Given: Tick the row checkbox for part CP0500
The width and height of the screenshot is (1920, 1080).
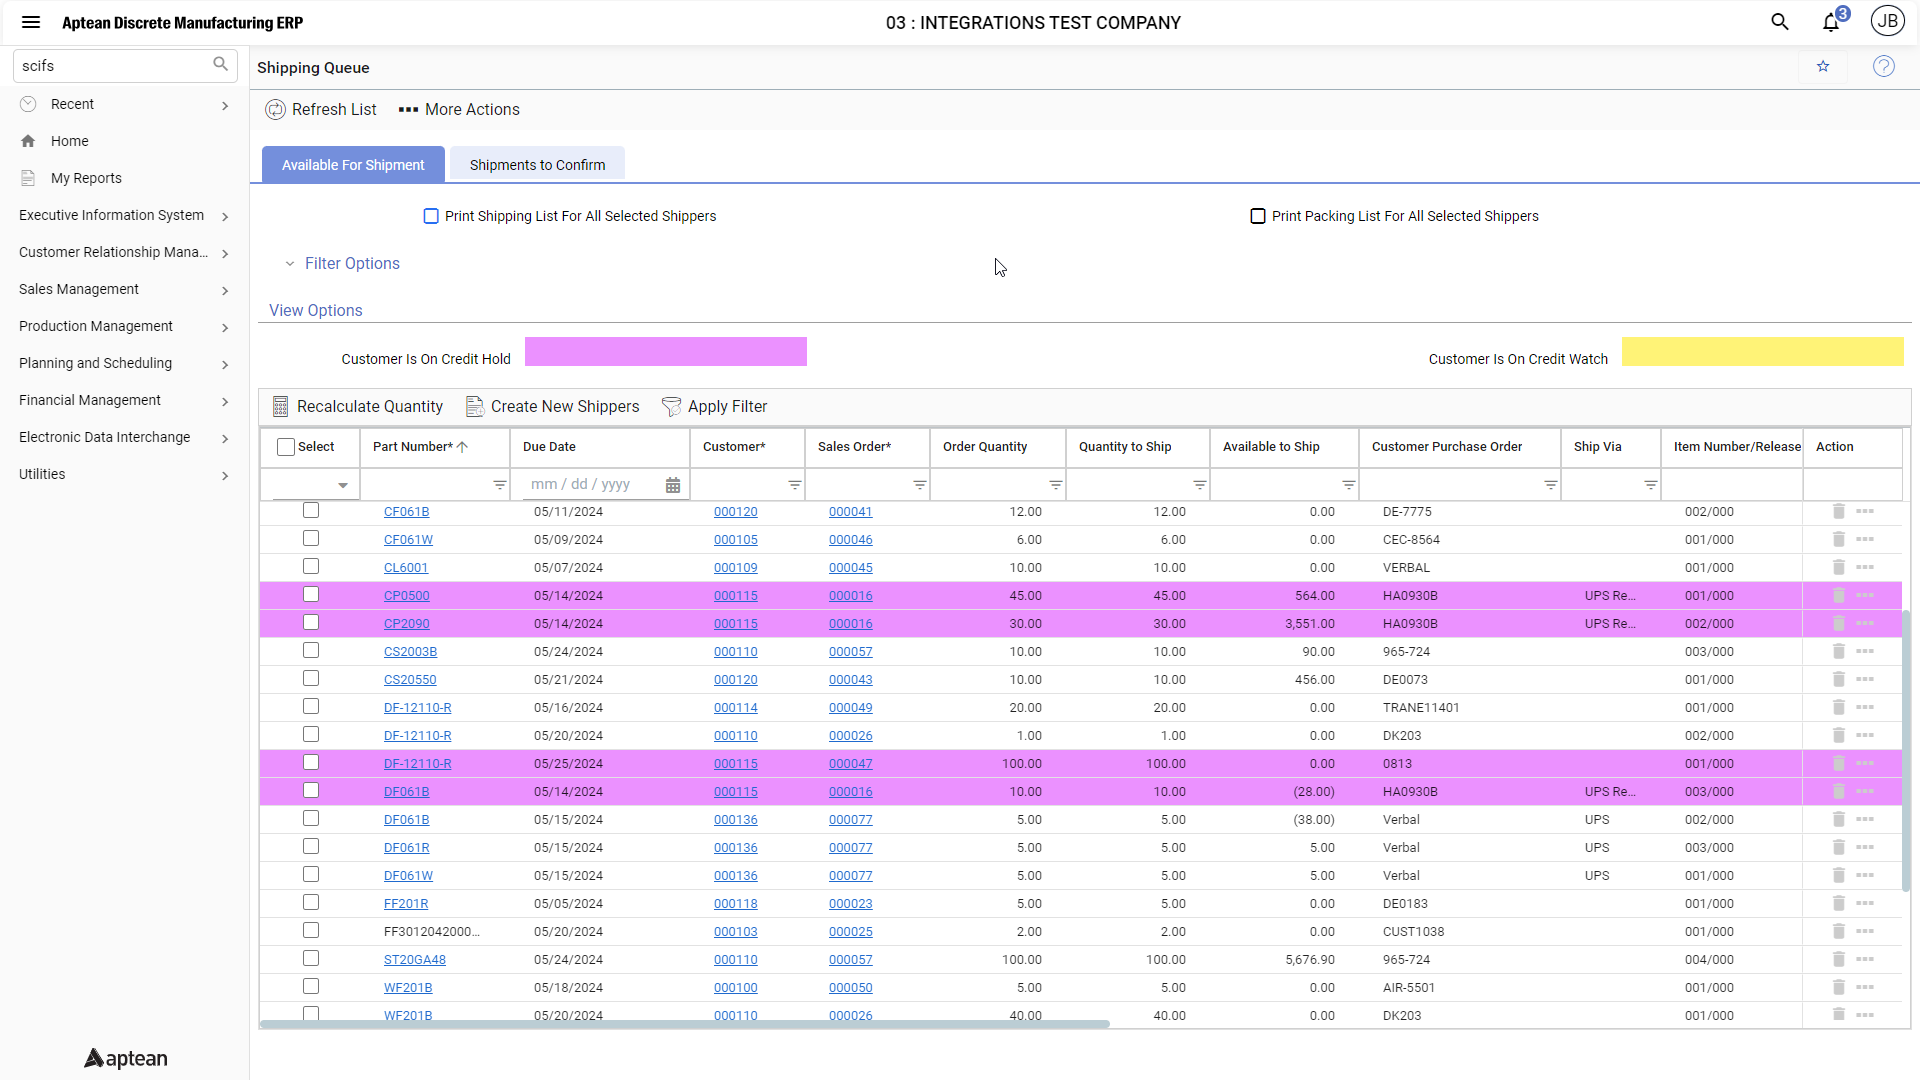Looking at the screenshot, I should coord(310,594).
